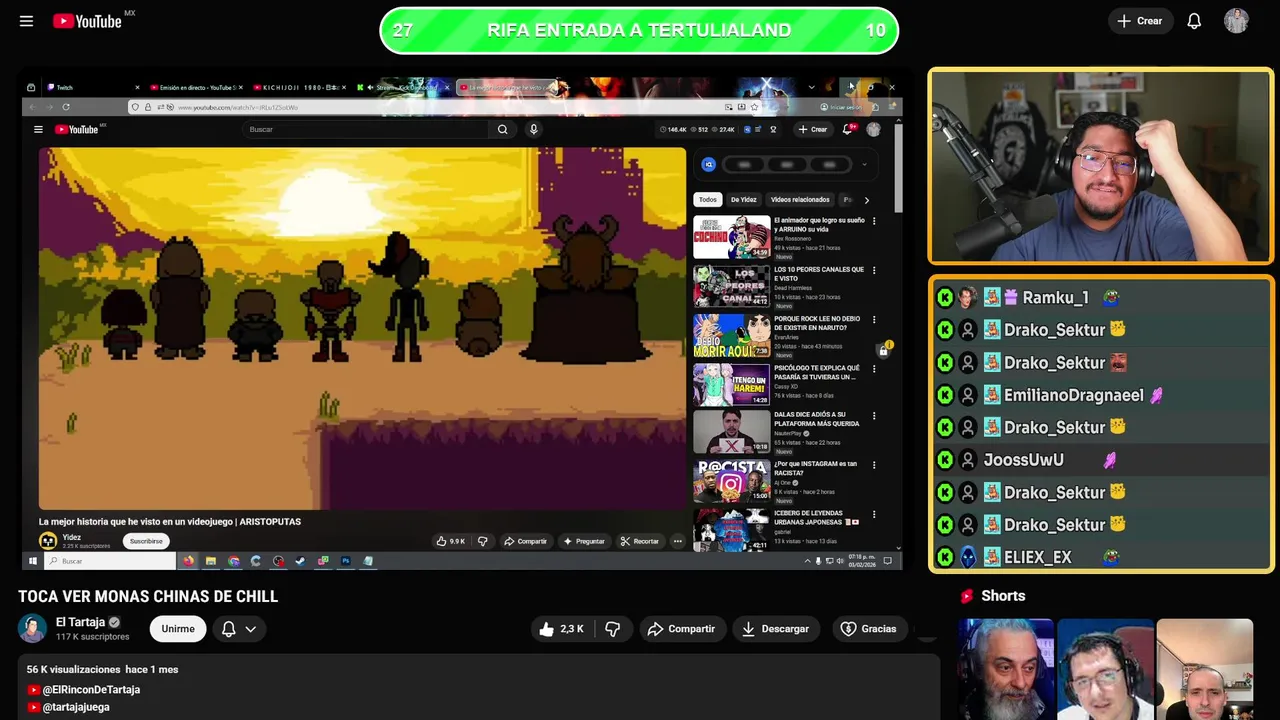Image resolution: width=1280 pixels, height=720 pixels.
Task: Open El Tartaja channel avatar
Action: (x=32, y=628)
